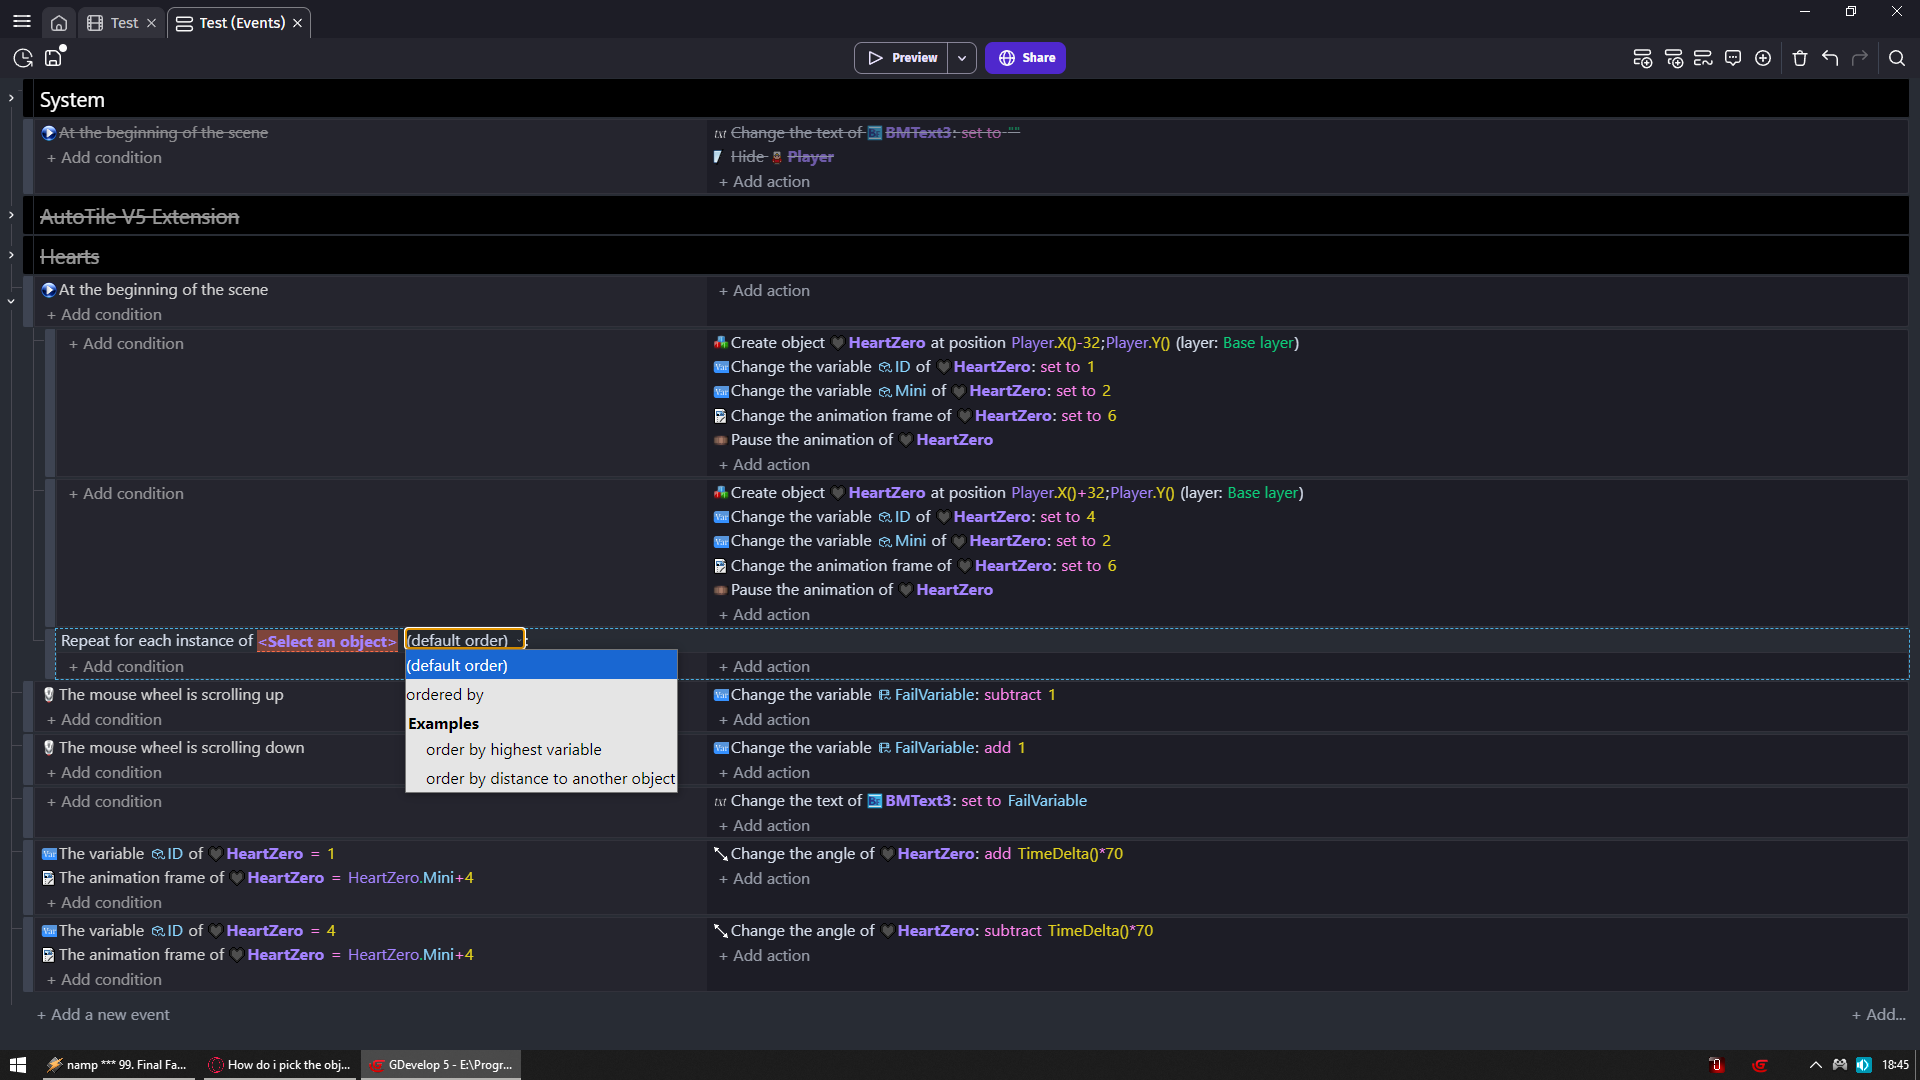
Task: Add condition in the Repeat for each event
Action: pyautogui.click(x=126, y=666)
